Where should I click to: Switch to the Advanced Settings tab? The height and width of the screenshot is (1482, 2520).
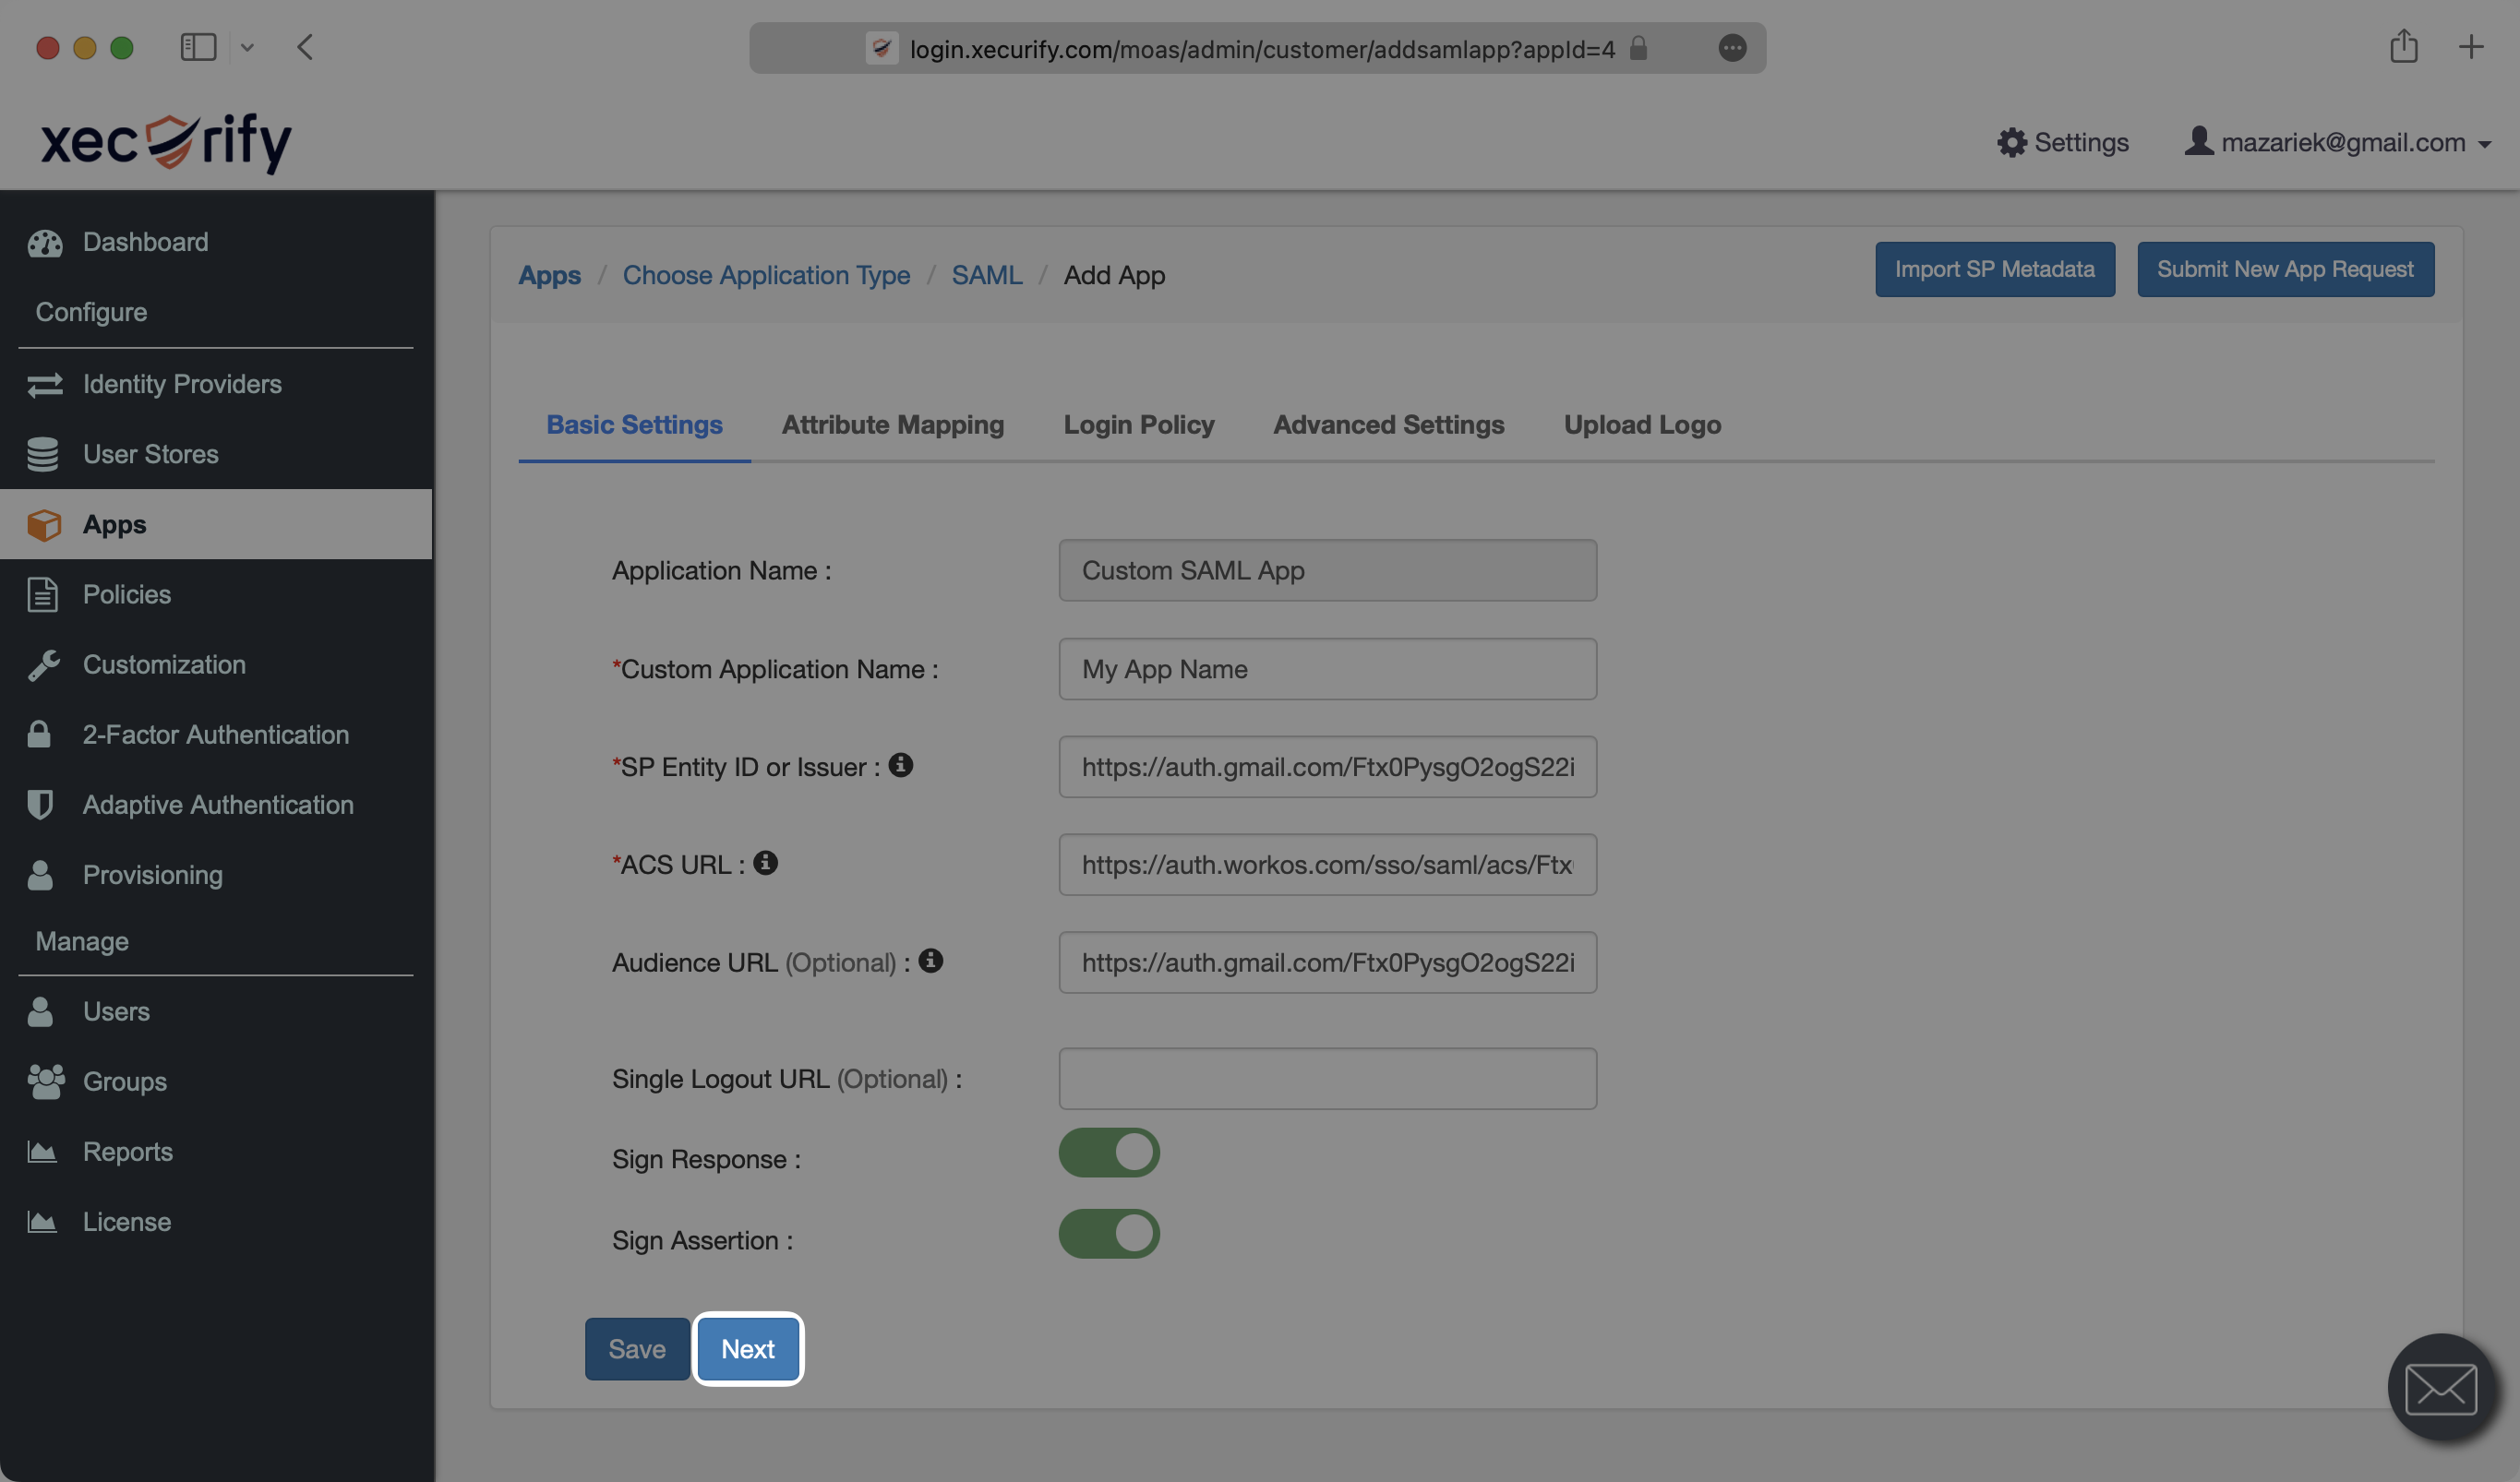pyautogui.click(x=1388, y=425)
